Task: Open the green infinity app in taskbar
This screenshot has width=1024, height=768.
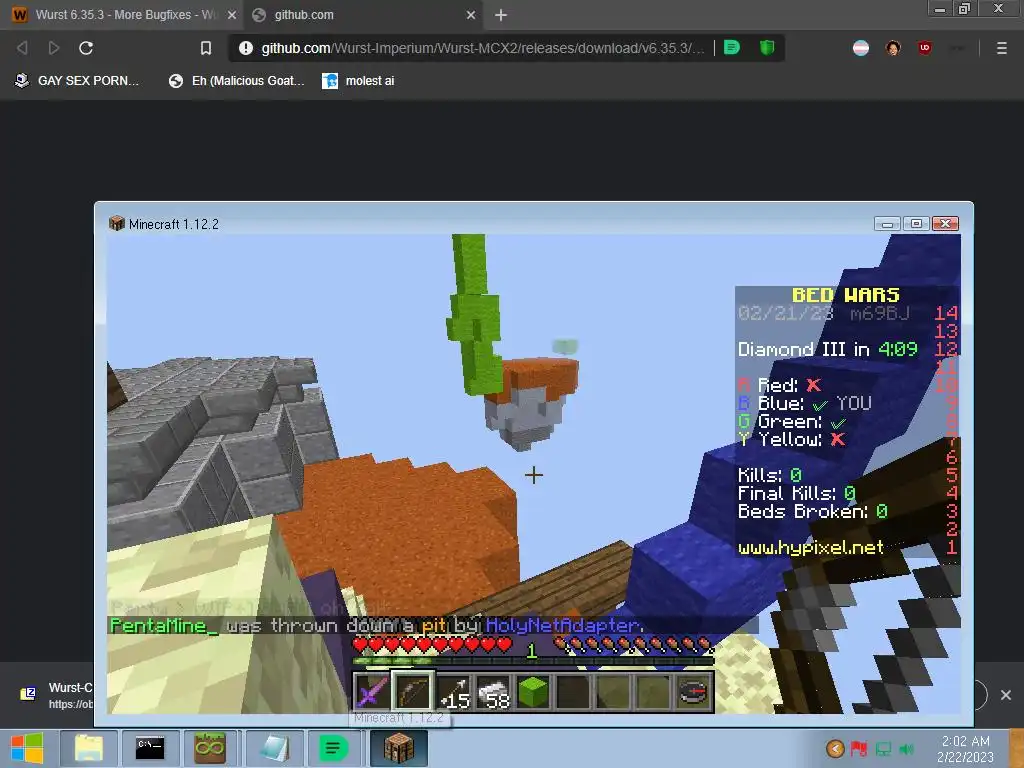Action: point(210,748)
